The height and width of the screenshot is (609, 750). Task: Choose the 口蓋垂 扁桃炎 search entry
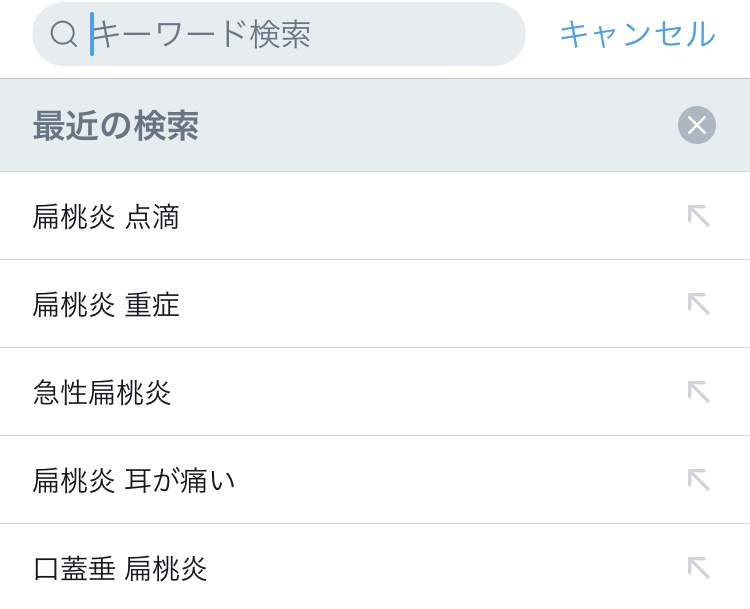pos(120,569)
